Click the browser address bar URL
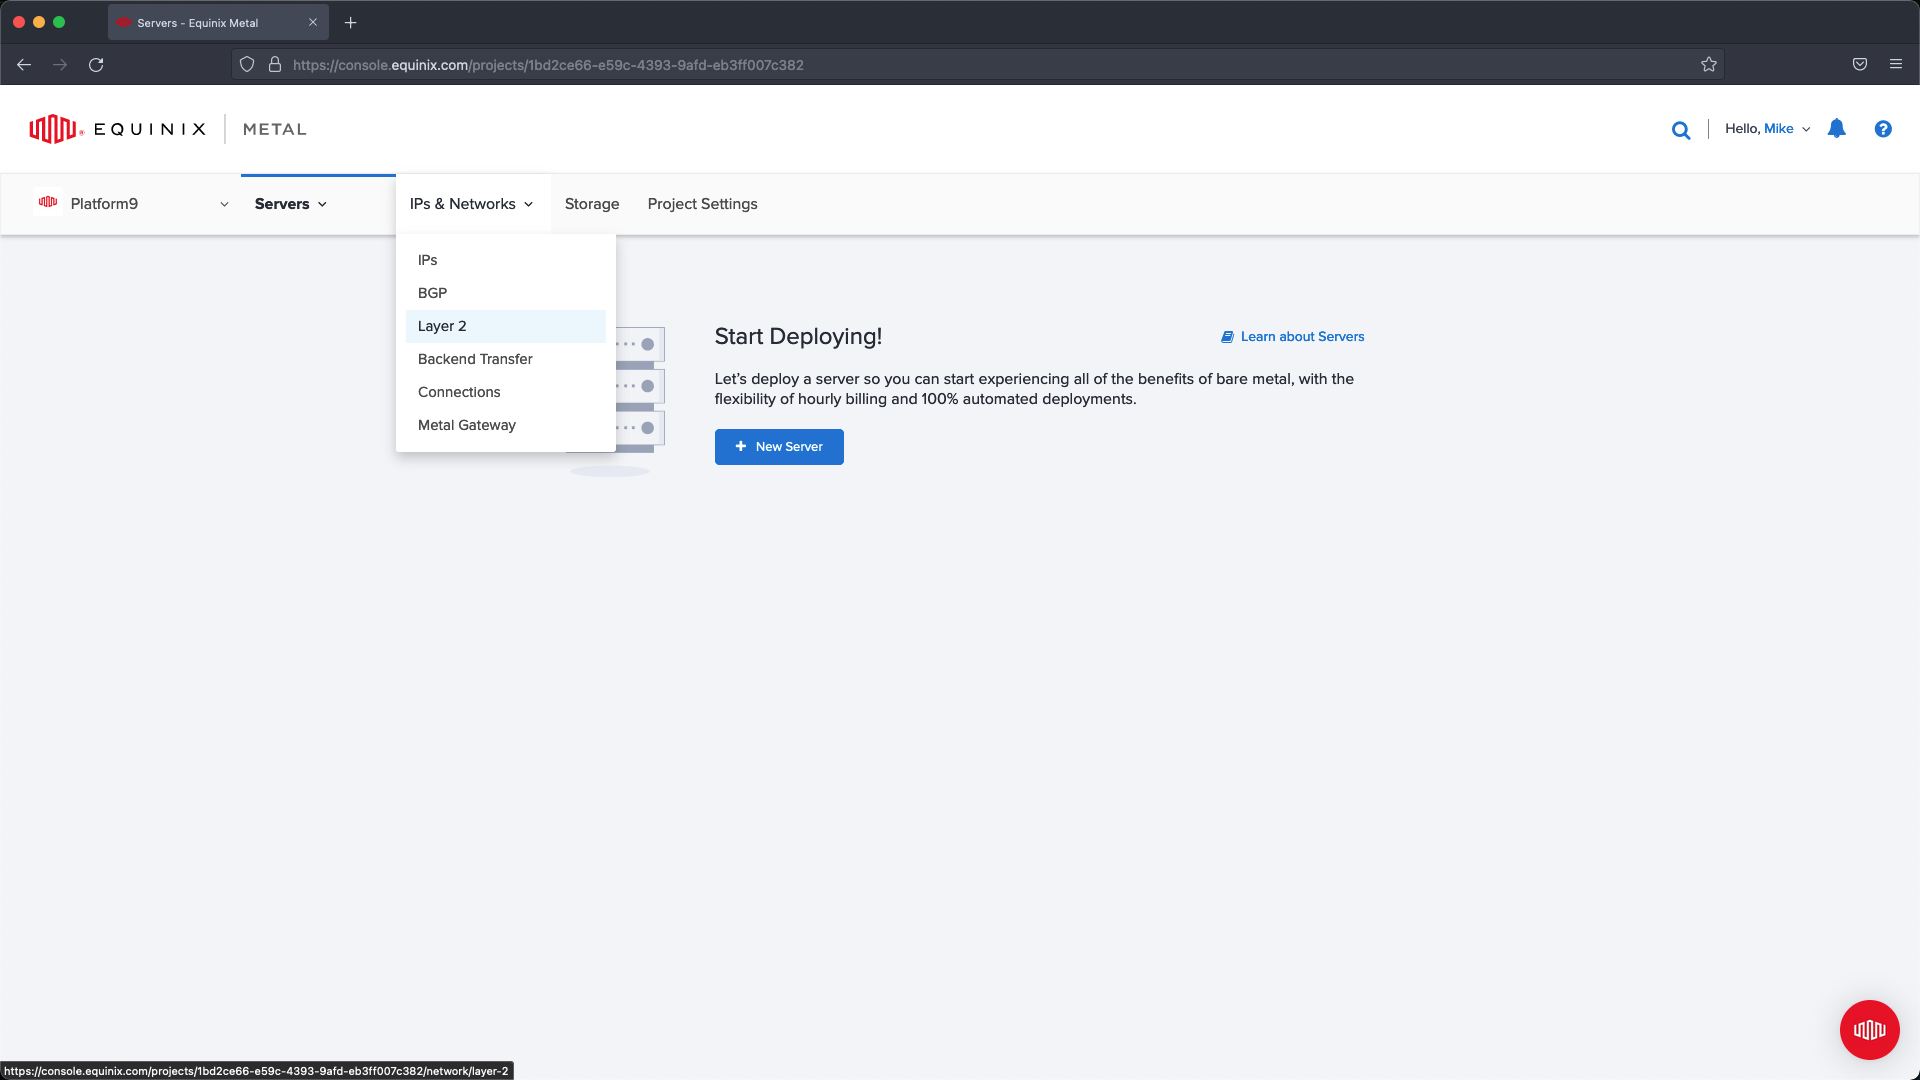Viewport: 1920px width, 1080px height. click(548, 65)
